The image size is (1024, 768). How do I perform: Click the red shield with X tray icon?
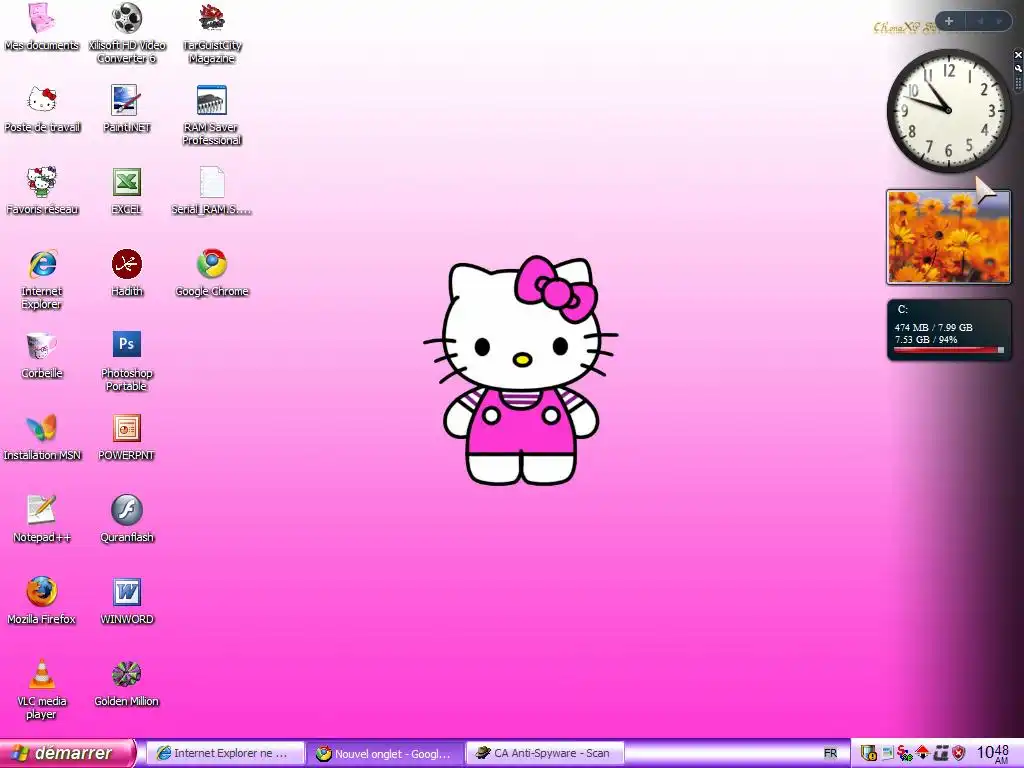(x=958, y=753)
